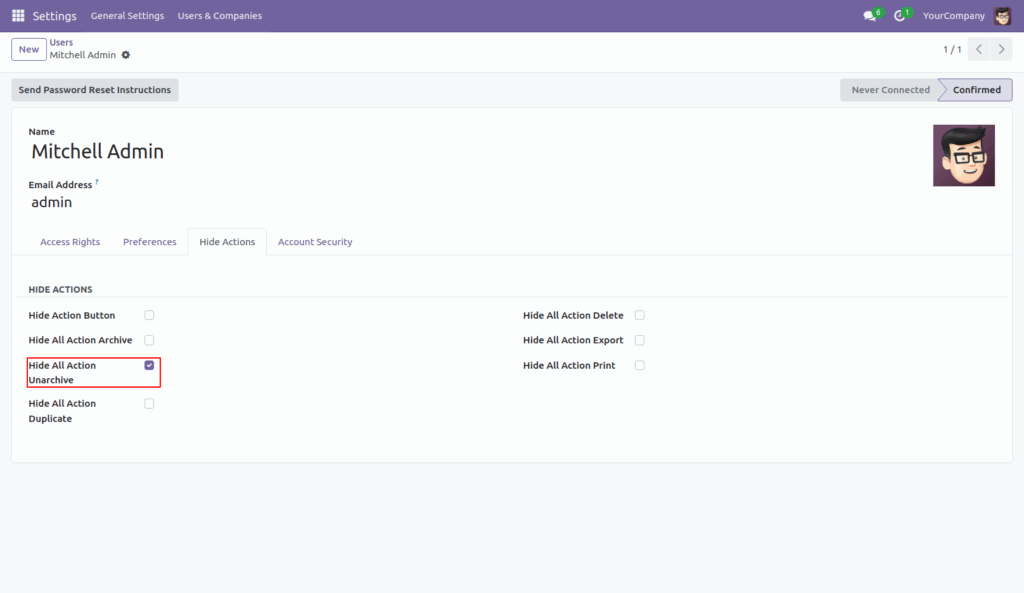Open the action gear menu beside Mitchell Admin

[x=128, y=57]
